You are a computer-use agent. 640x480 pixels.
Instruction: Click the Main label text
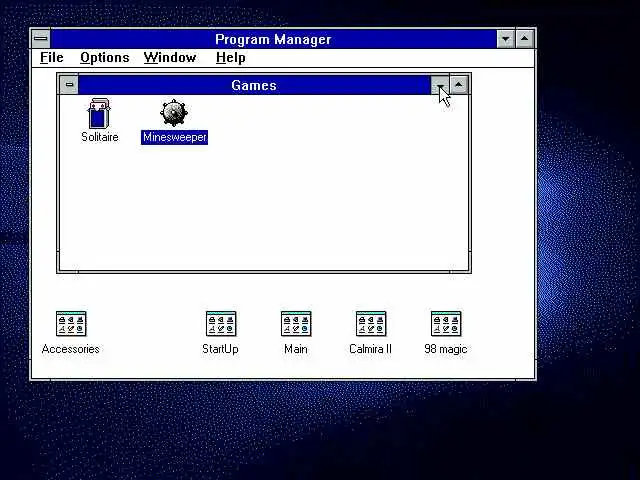click(x=296, y=349)
